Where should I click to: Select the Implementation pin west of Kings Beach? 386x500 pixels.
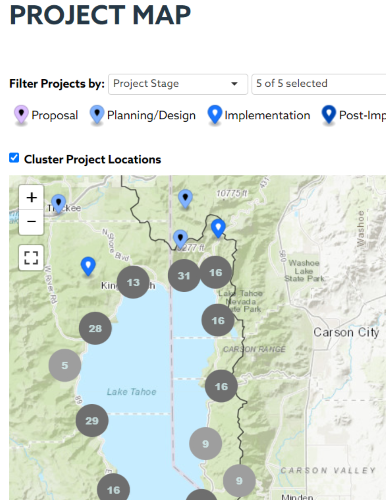pos(88,266)
